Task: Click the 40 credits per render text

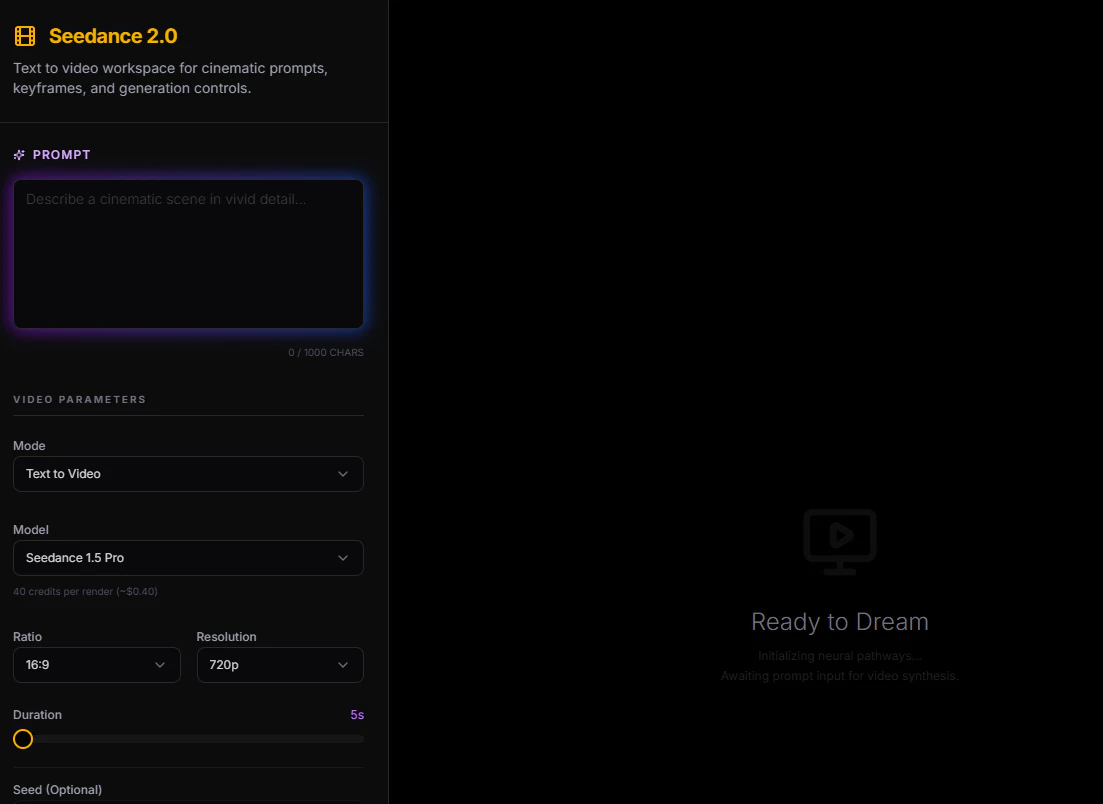Action: tap(85, 591)
